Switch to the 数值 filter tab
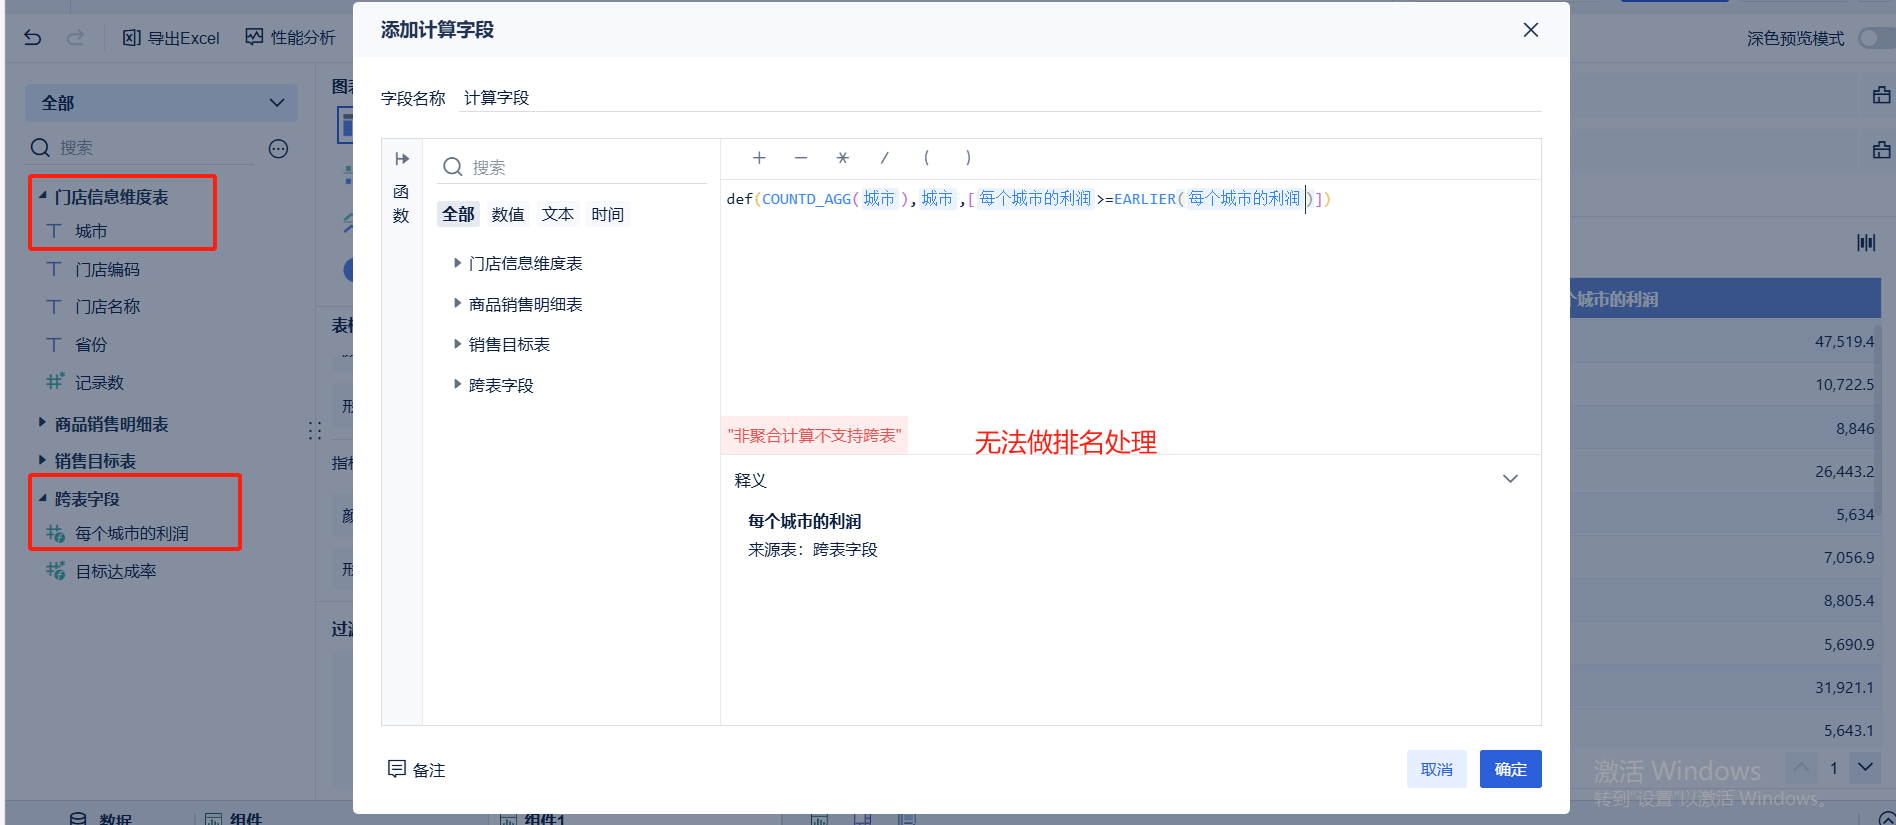The image size is (1896, 825). 508,214
